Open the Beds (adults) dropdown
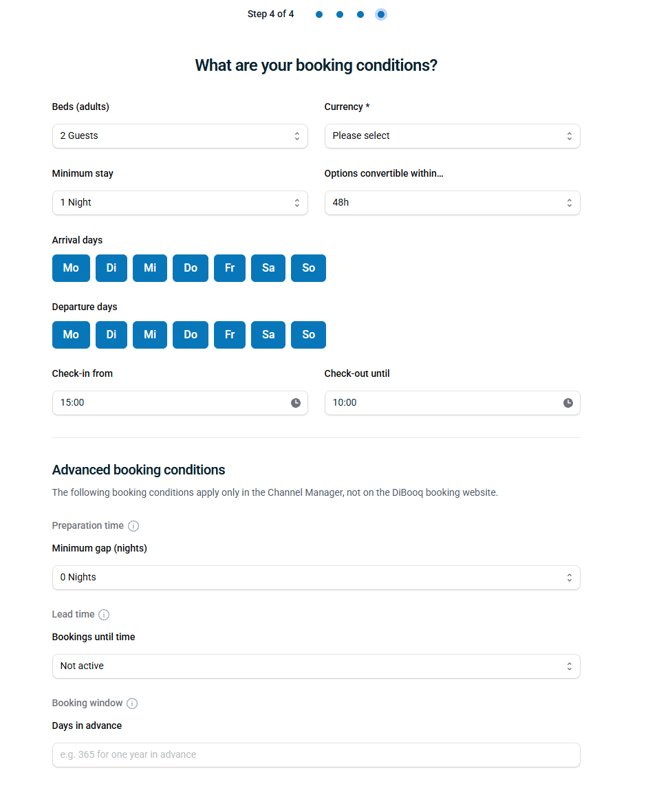Viewport: 670px width, 786px height. coord(180,136)
